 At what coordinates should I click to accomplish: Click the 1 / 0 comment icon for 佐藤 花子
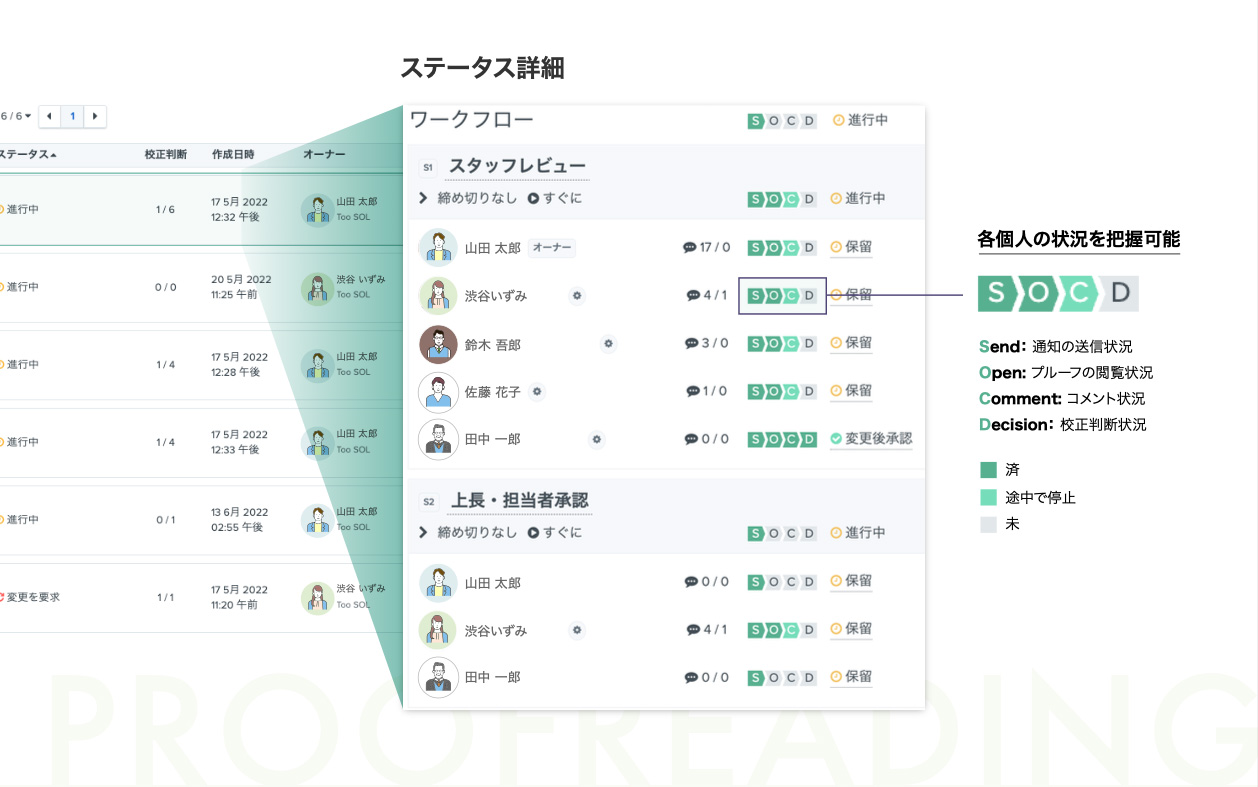coord(692,391)
